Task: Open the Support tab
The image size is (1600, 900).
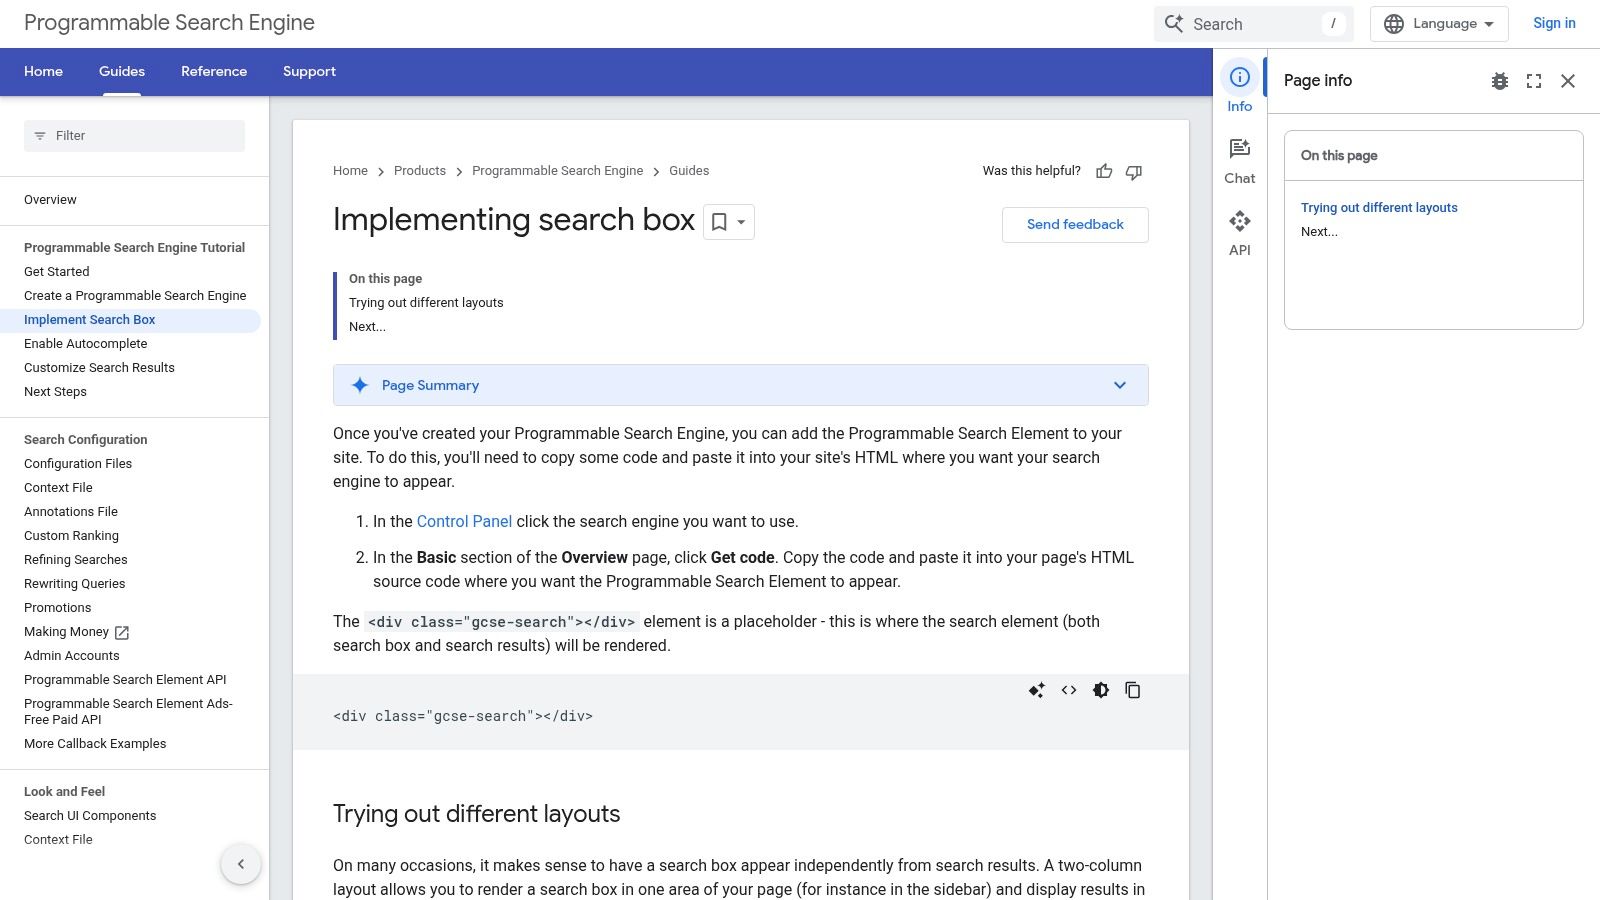Action: pos(309,72)
